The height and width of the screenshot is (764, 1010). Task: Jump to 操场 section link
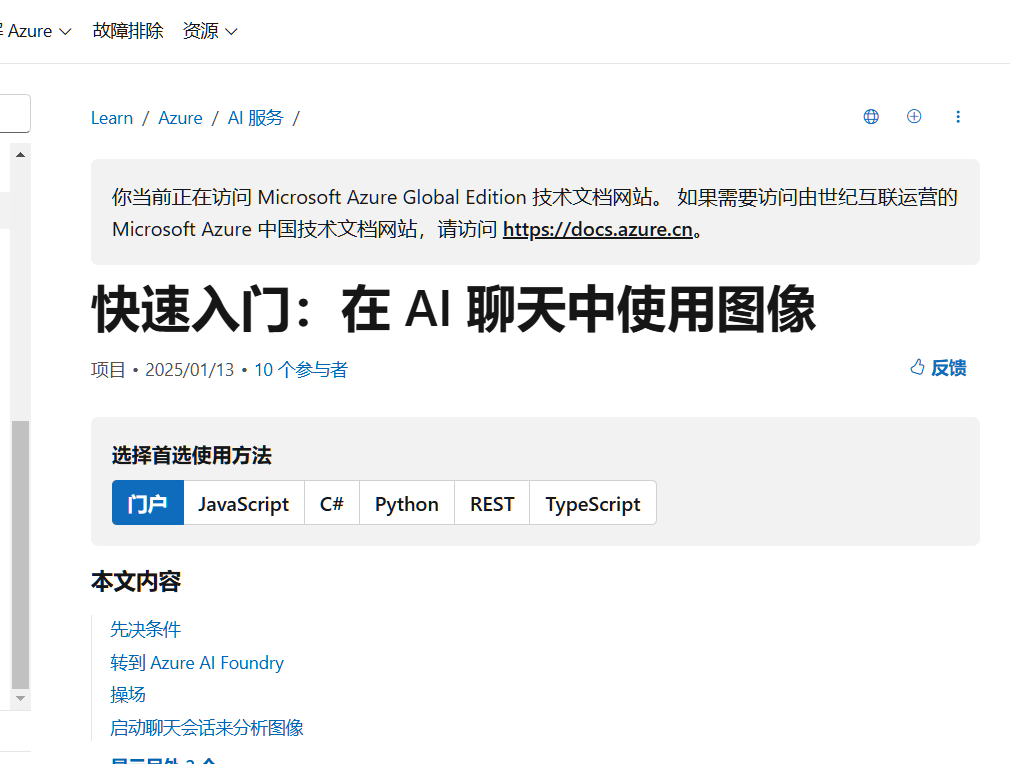128,694
